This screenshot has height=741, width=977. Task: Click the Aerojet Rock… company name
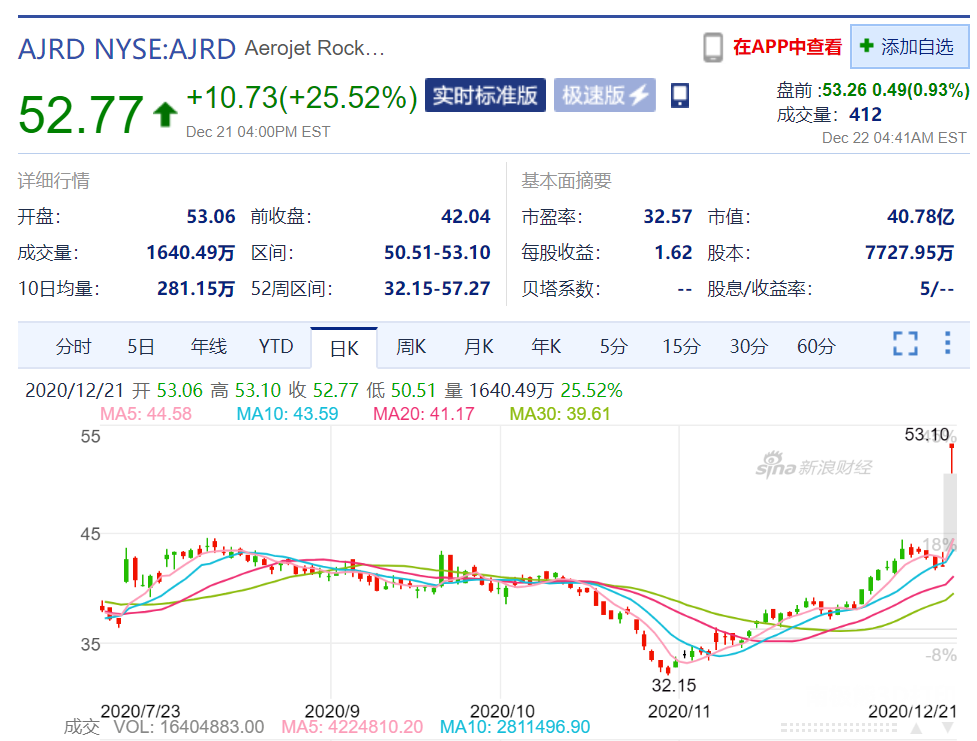click(x=315, y=48)
